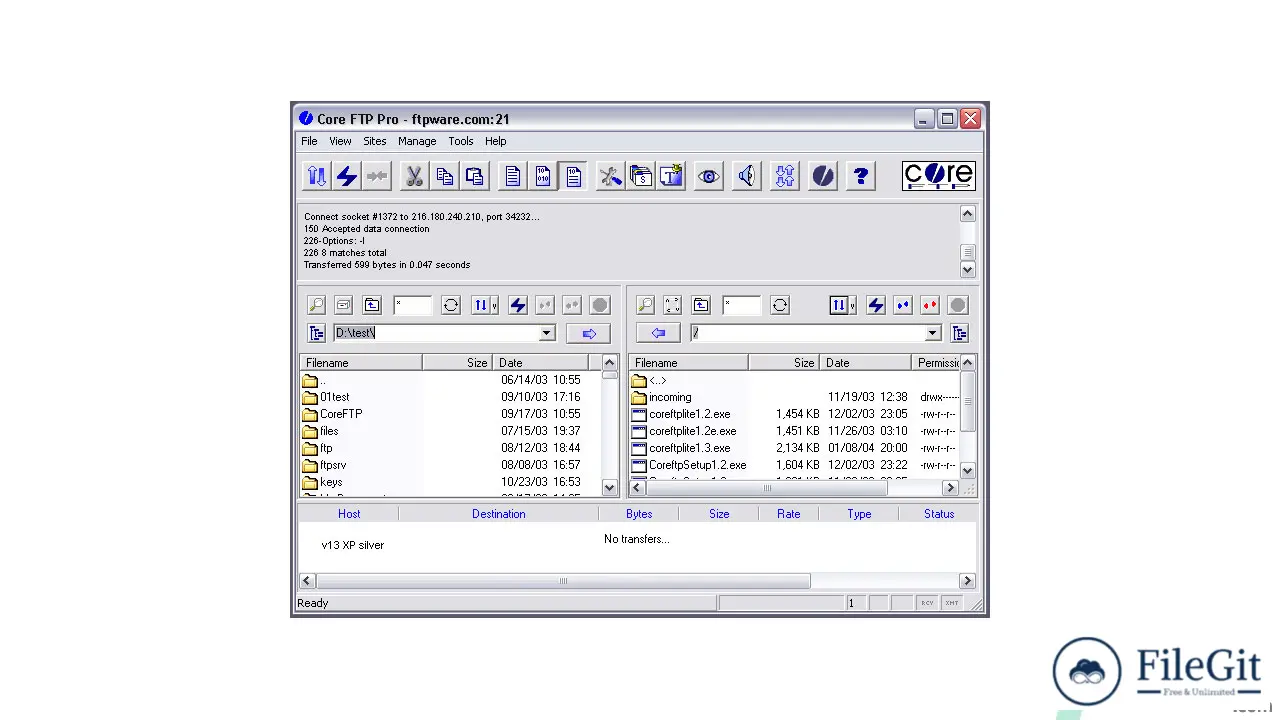Screen dimensions: 1280x720
Task: Click the D:\test\ local path field
Action: (x=436, y=333)
